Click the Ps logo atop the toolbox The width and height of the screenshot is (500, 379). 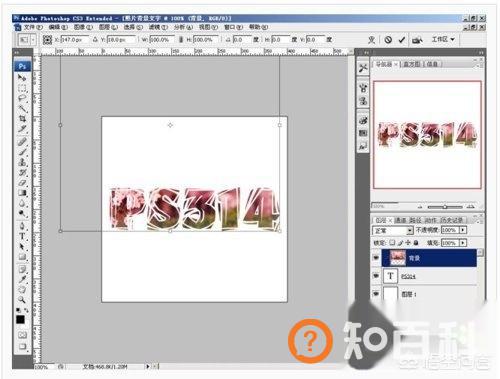(x=22, y=66)
